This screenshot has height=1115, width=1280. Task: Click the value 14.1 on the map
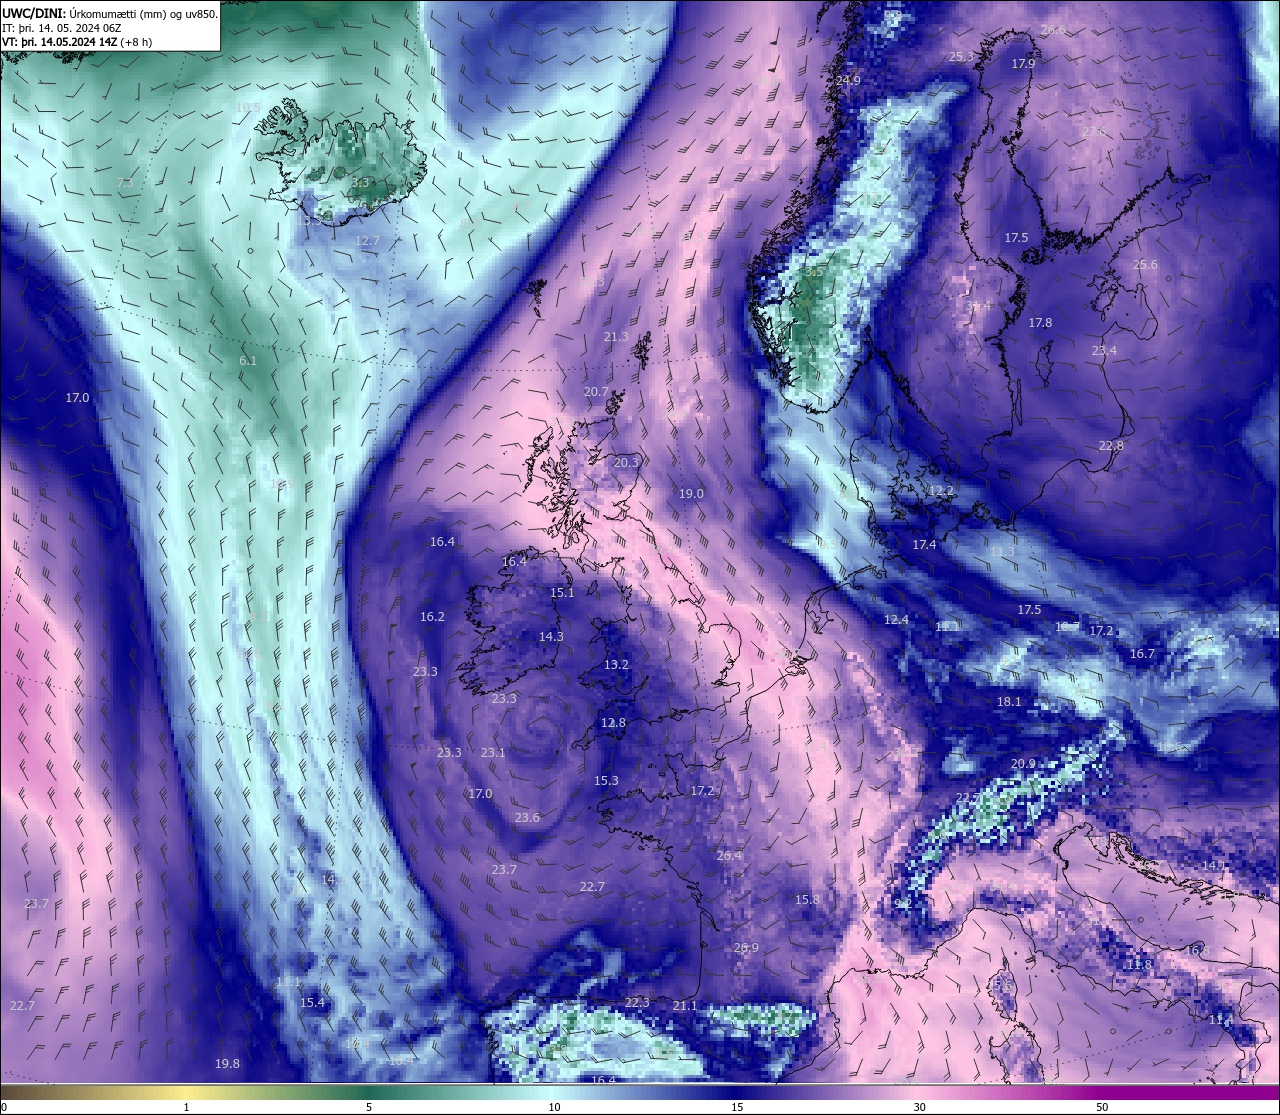[x=1213, y=866]
